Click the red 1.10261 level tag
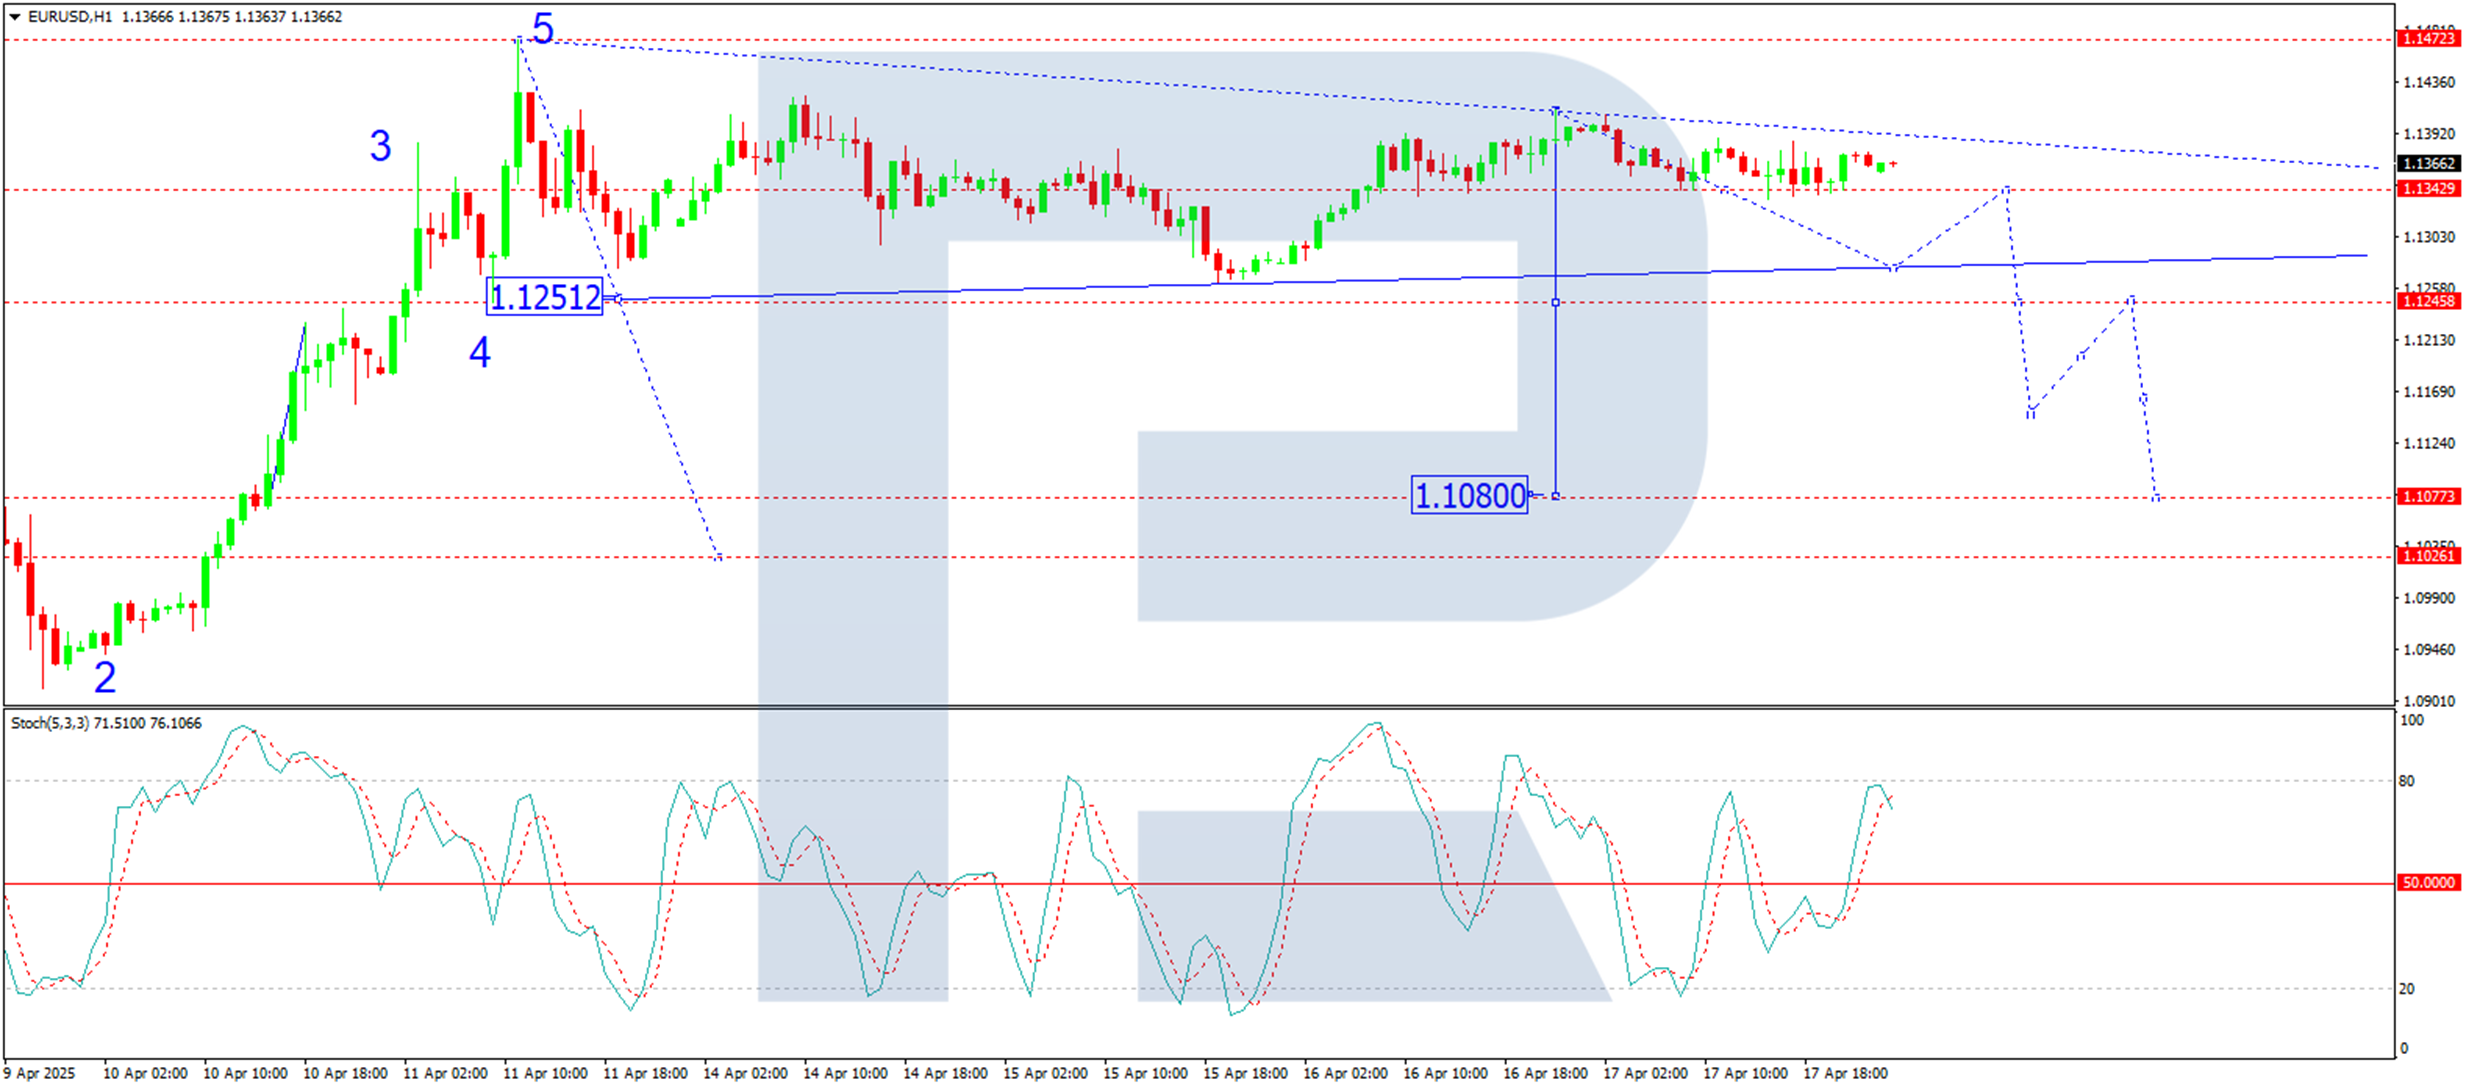 click(2428, 556)
